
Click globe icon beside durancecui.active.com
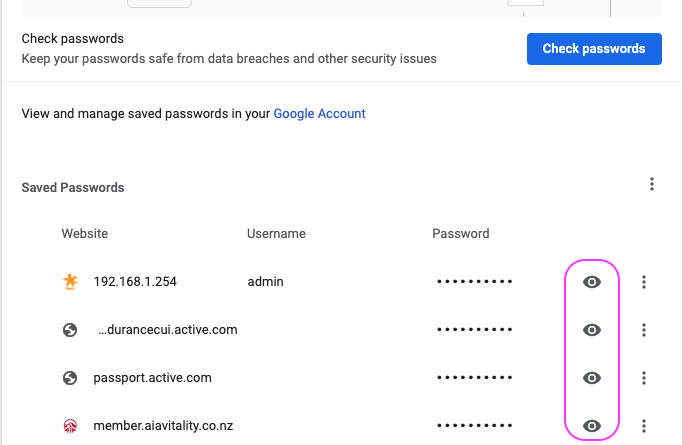tap(70, 330)
